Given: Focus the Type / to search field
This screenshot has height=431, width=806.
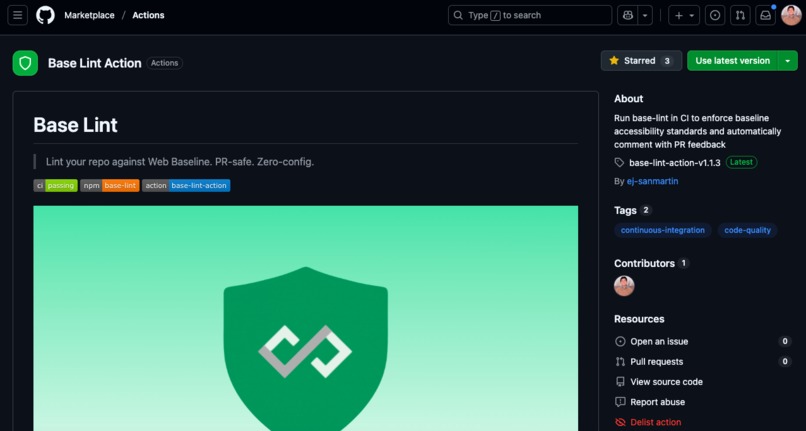Looking at the screenshot, I should (x=529, y=15).
